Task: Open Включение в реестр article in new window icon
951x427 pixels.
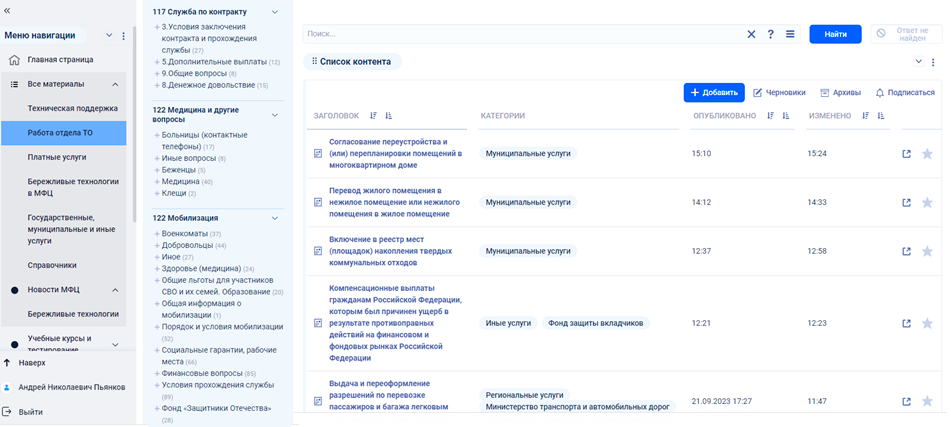Action: (x=907, y=251)
